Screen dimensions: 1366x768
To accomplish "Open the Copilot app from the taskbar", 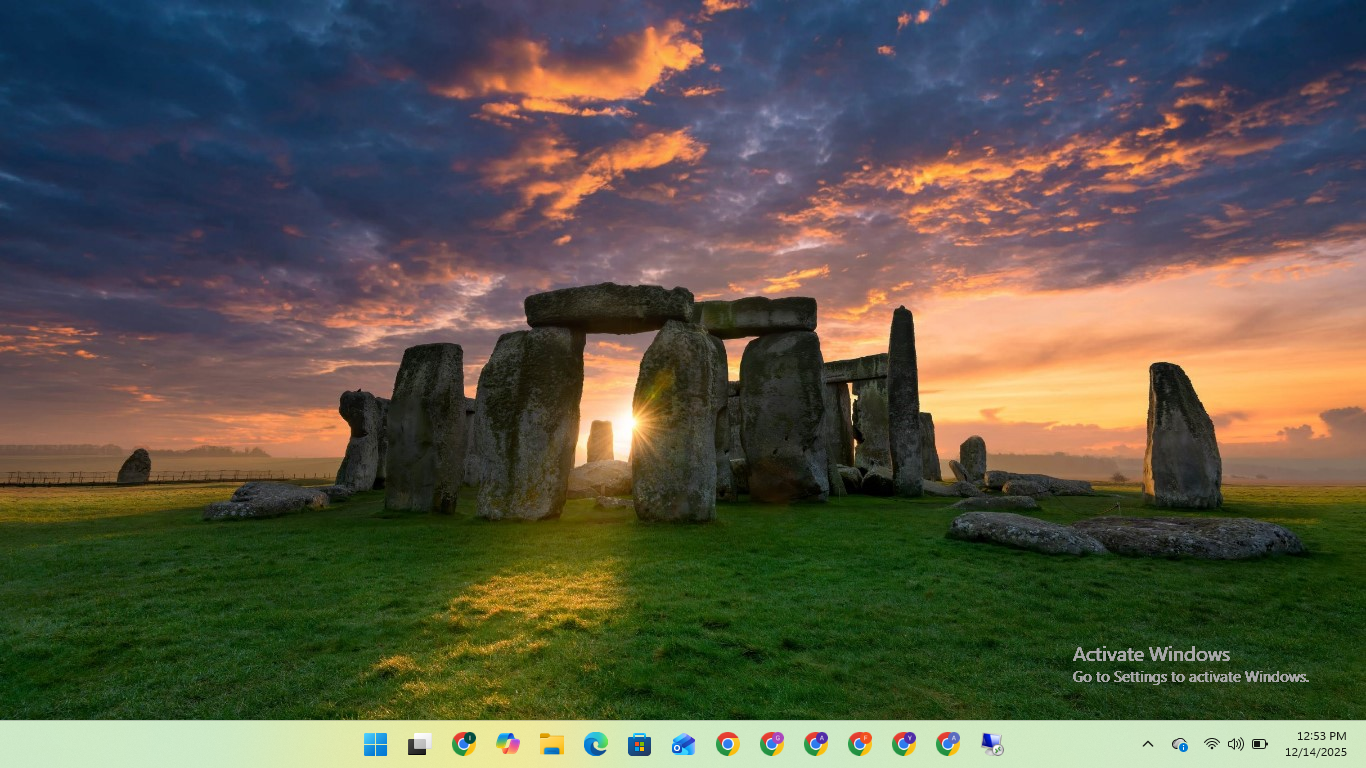I will point(508,744).
